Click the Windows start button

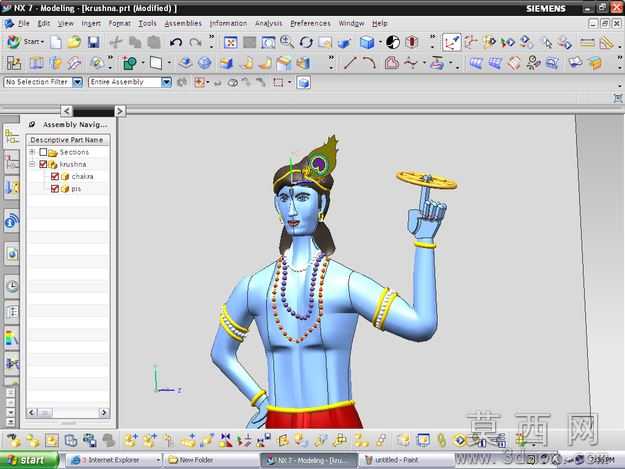(29, 460)
